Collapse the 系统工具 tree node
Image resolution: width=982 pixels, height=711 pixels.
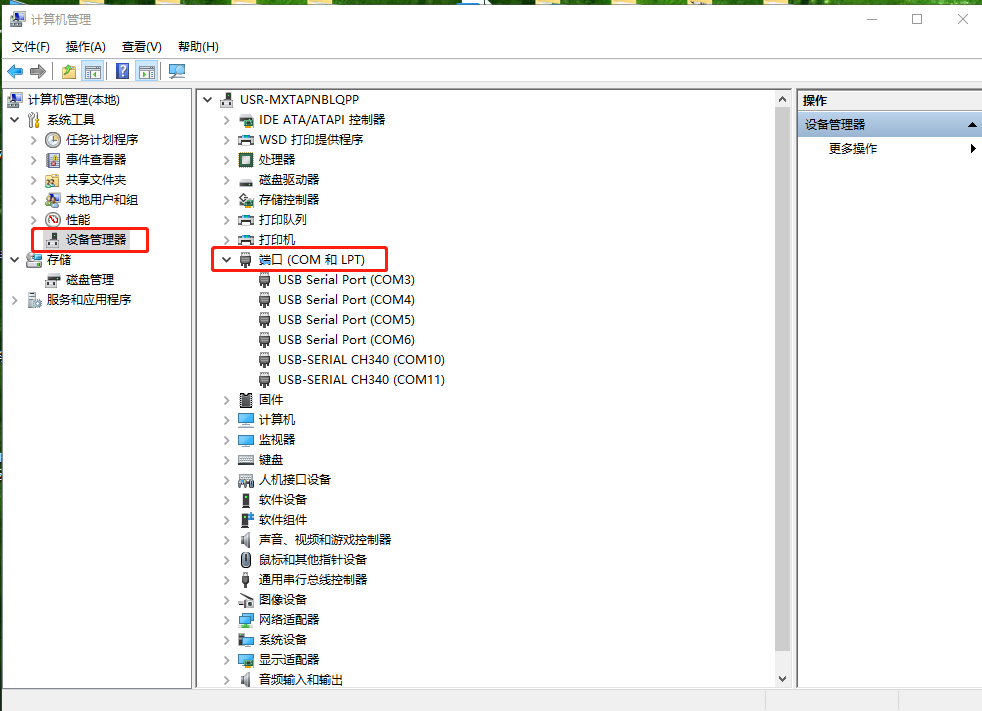pos(14,119)
